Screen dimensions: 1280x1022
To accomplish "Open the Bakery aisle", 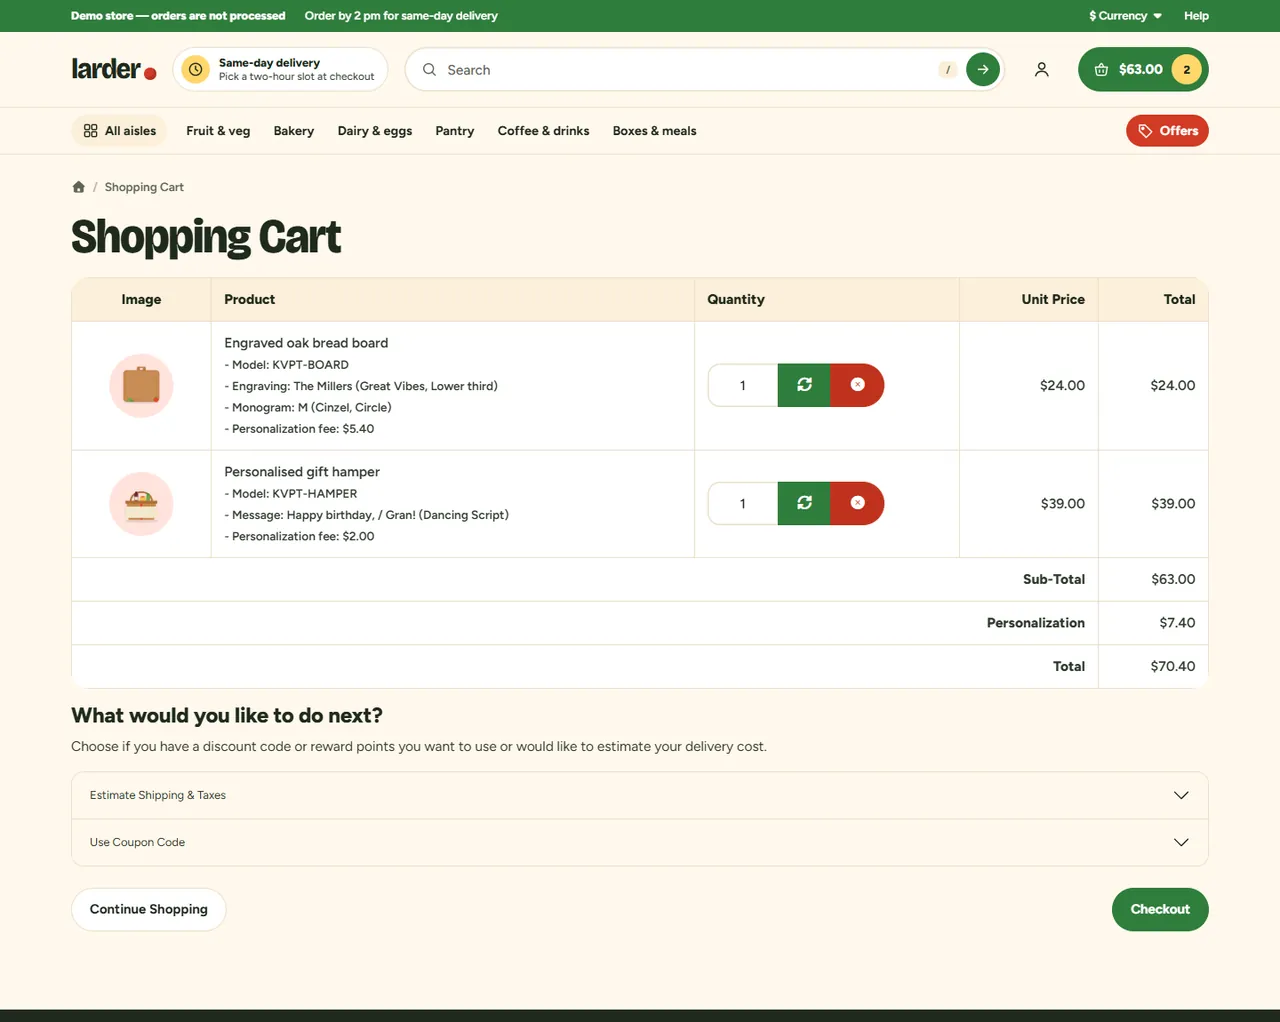I will (x=294, y=131).
